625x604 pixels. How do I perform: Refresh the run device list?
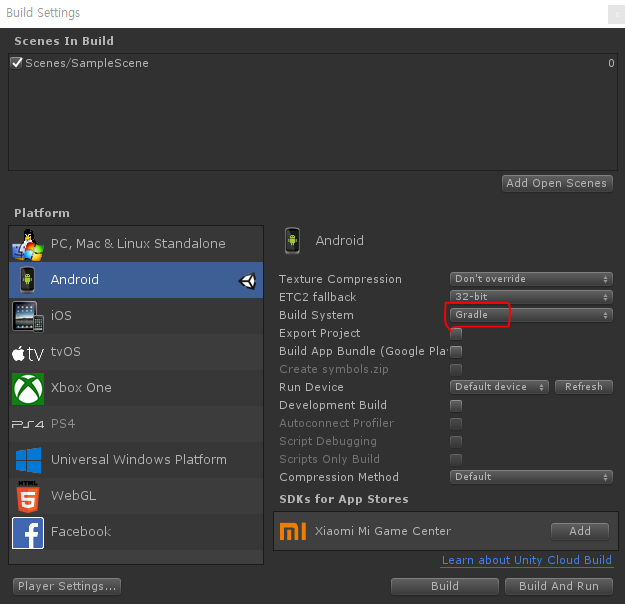(x=584, y=387)
